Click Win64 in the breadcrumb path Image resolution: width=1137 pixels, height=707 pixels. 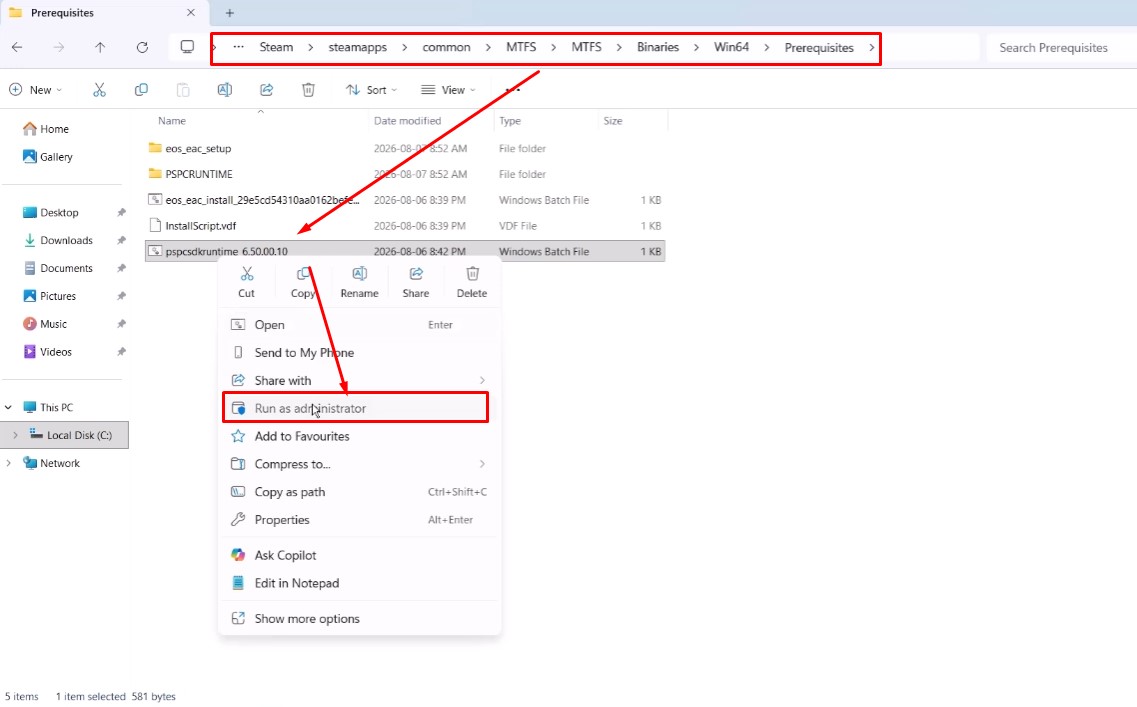pos(731,47)
